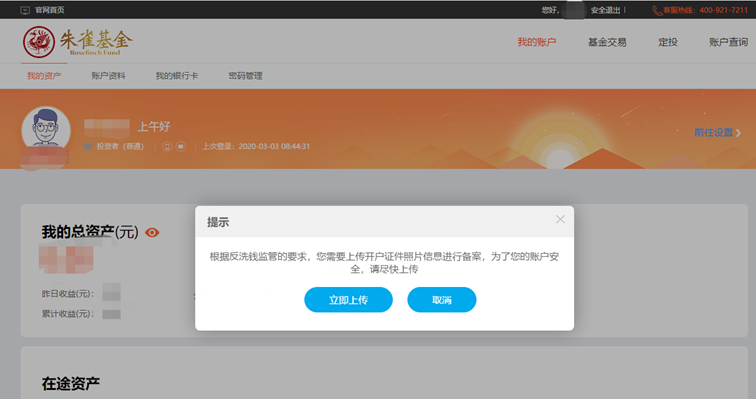Close the 提示 dialog with X
The image size is (756, 399).
560,219
